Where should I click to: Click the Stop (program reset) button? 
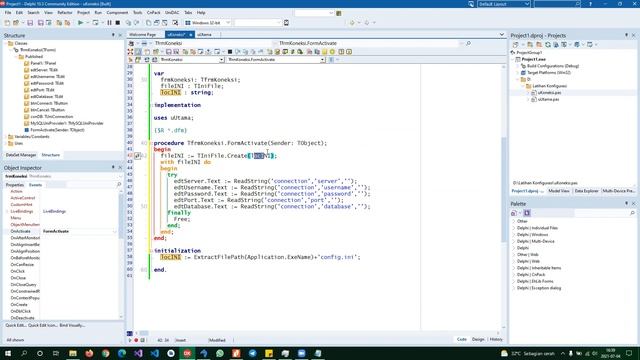point(118,23)
